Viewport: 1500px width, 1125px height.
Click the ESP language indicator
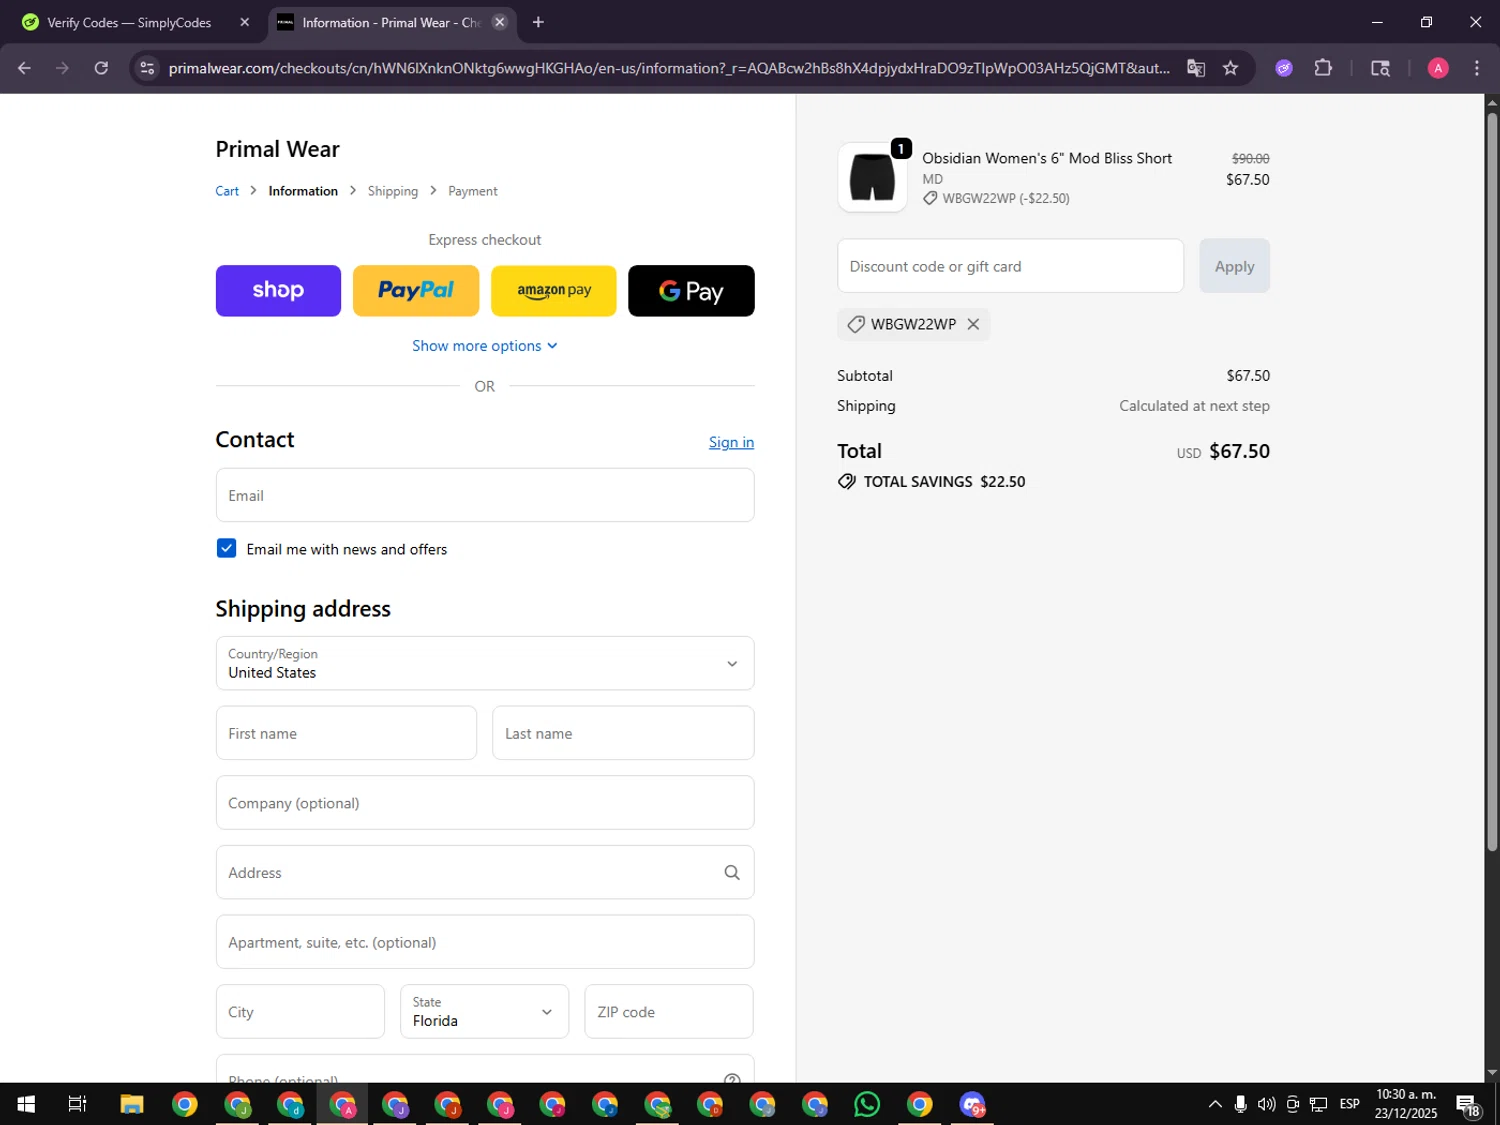pyautogui.click(x=1349, y=1104)
